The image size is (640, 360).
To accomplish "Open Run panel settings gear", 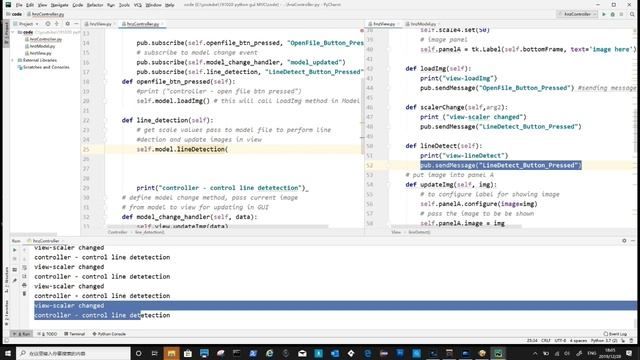I will tap(624, 241).
